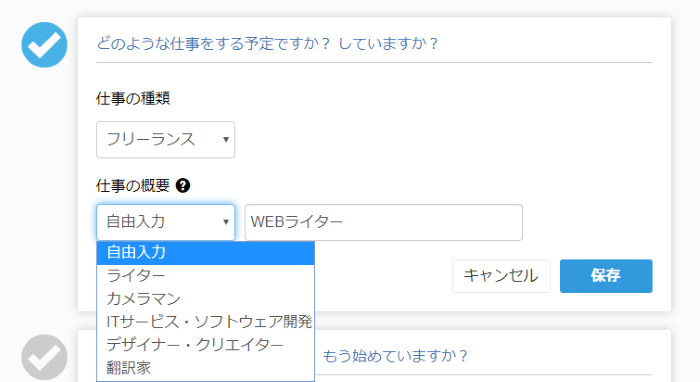Click the gray checkmark step icon
The image size is (700, 382).
pos(44,357)
